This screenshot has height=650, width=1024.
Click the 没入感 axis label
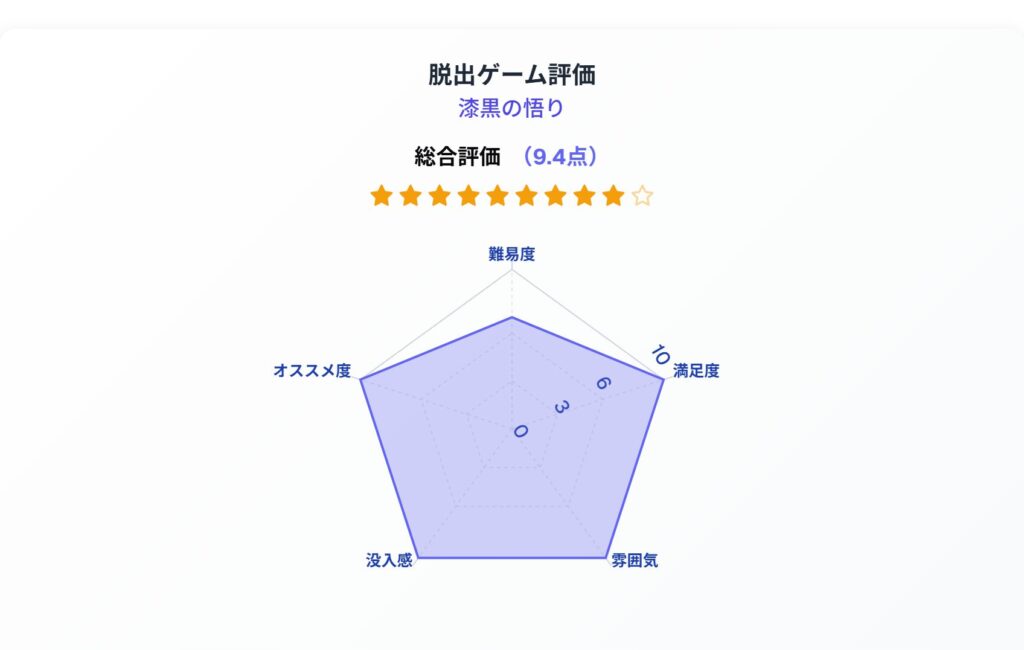pyautogui.click(x=389, y=561)
